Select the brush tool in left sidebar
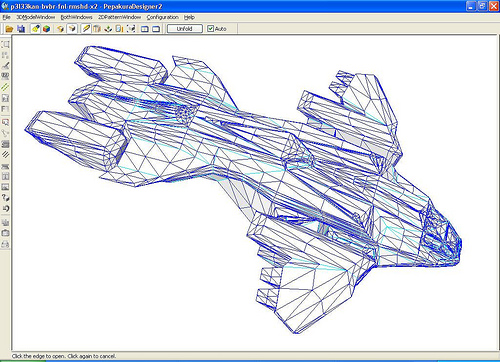The width and height of the screenshot is (500, 362). [5, 66]
